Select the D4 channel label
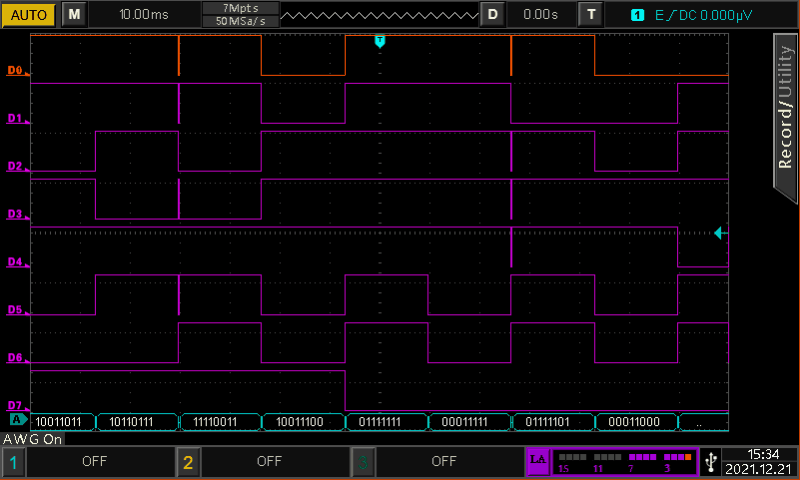The width and height of the screenshot is (800, 480). 16,262
